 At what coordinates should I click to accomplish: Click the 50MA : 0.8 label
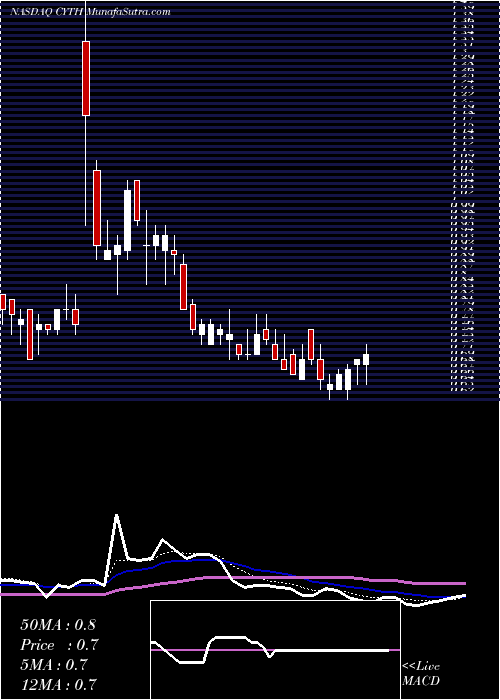(58, 625)
